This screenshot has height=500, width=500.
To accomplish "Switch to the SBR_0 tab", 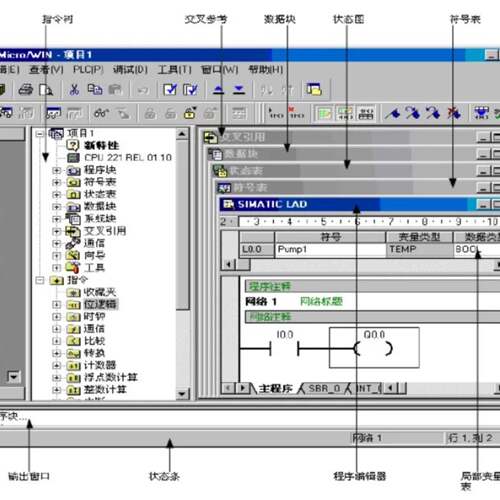I will [x=324, y=389].
